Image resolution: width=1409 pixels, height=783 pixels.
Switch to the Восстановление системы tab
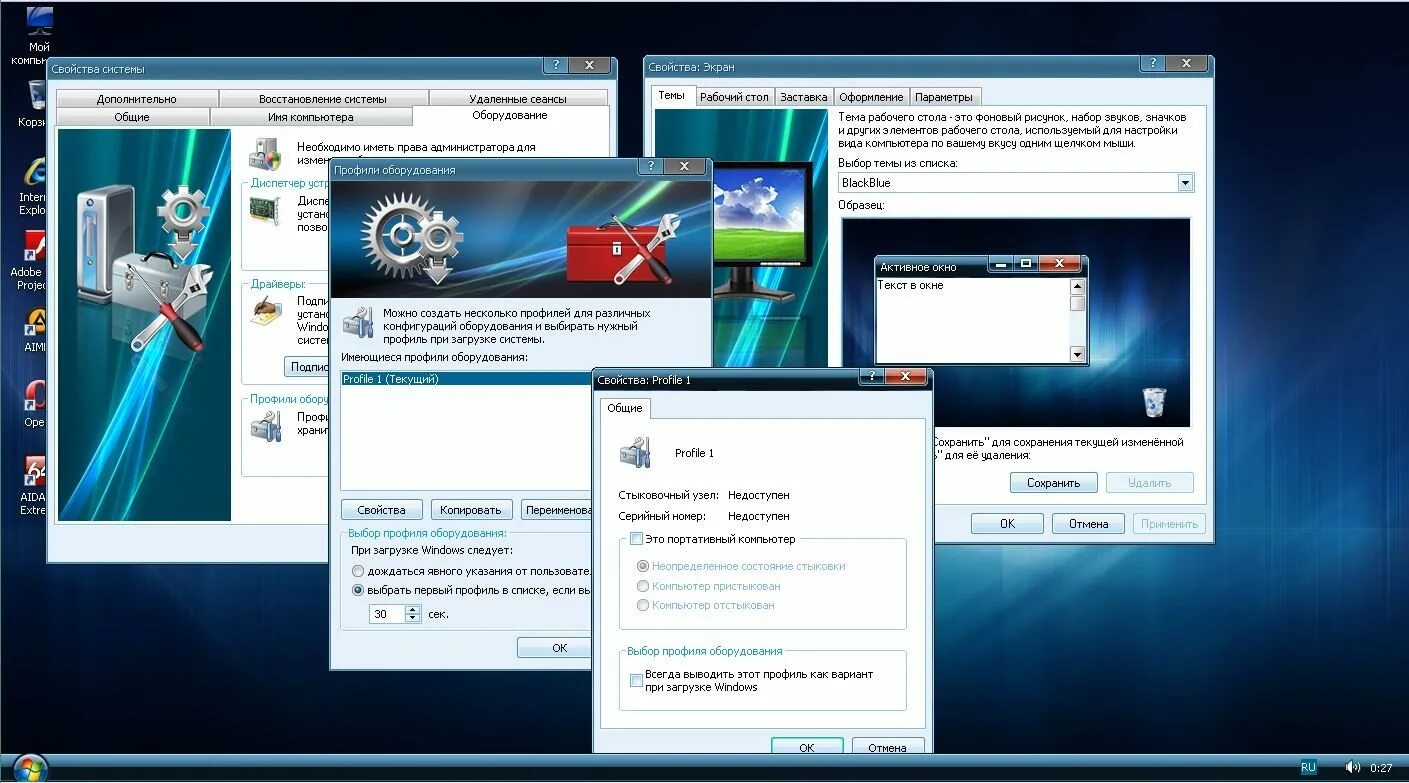click(x=323, y=99)
